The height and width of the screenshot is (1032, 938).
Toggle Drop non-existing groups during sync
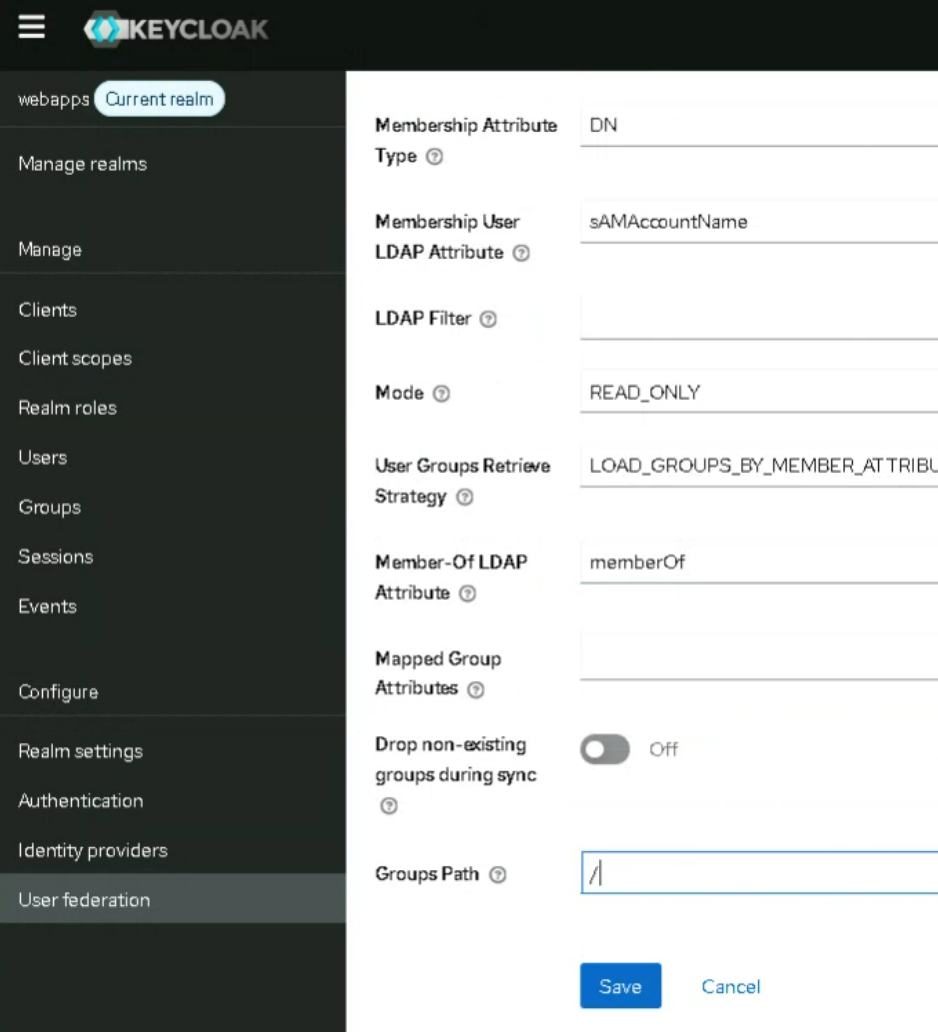pyautogui.click(x=605, y=749)
